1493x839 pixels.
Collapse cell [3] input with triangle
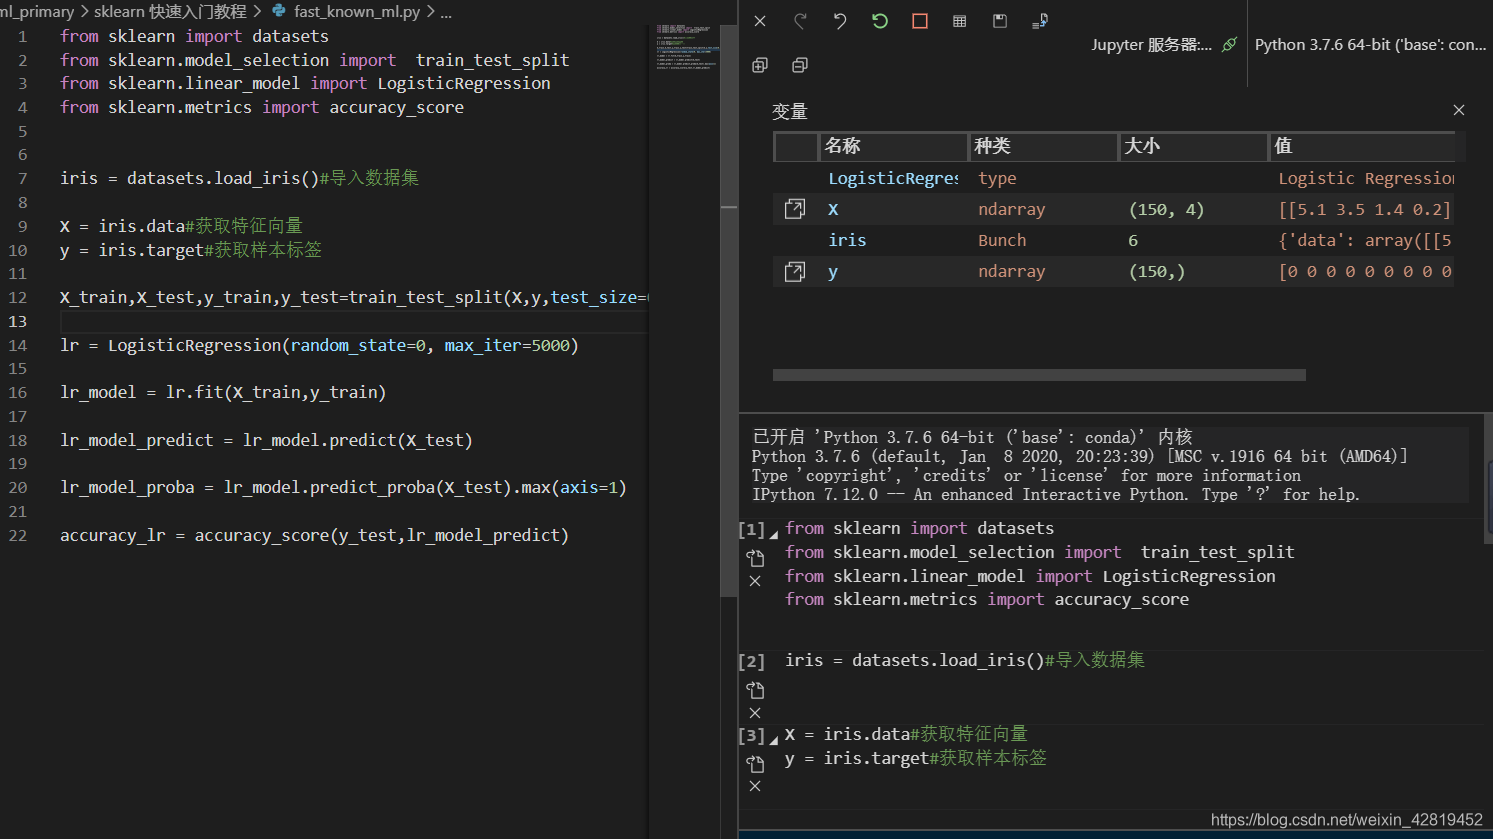pyautogui.click(x=774, y=741)
